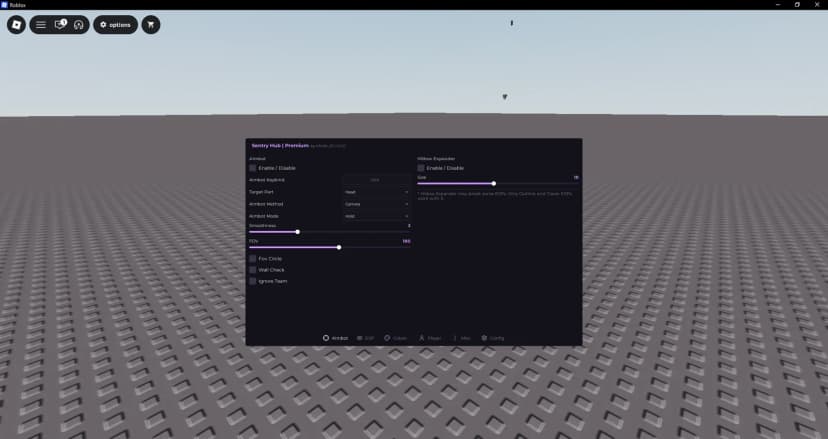
Task: Click the Aimbot Keybind field
Action: pyautogui.click(x=376, y=180)
